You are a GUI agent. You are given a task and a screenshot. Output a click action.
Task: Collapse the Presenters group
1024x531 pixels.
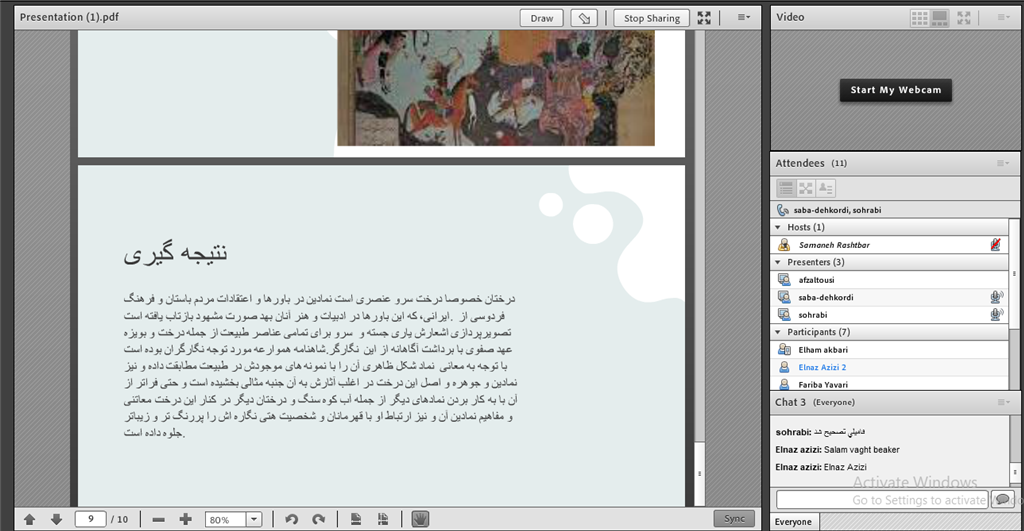[x=778, y=262]
